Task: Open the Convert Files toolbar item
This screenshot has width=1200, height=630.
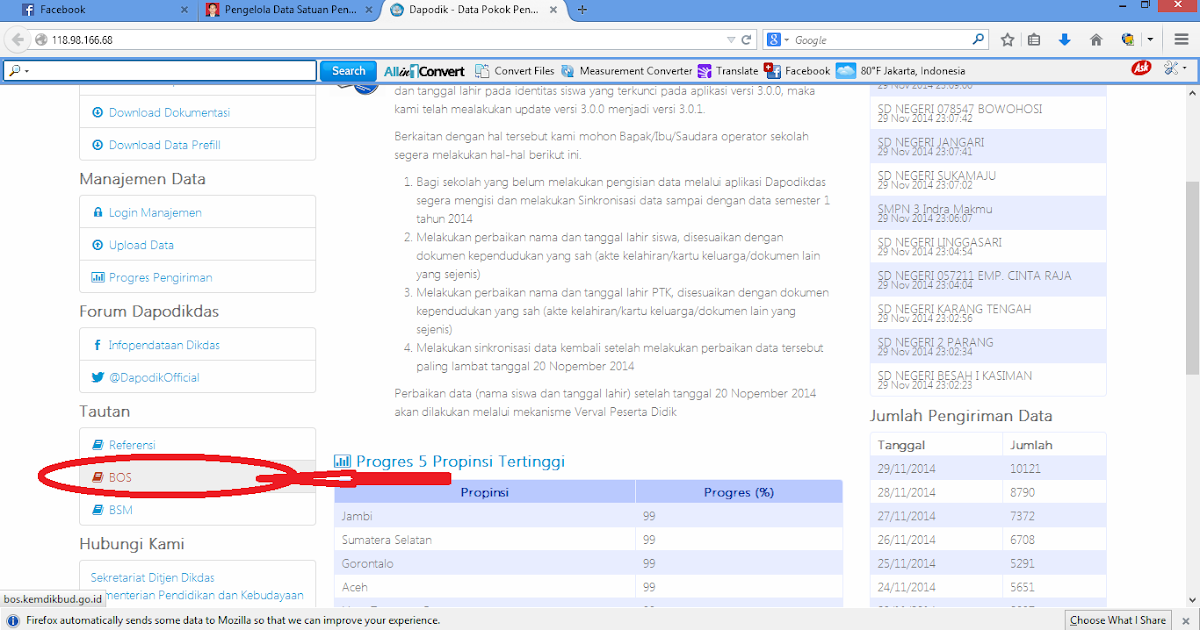Action: [x=515, y=71]
